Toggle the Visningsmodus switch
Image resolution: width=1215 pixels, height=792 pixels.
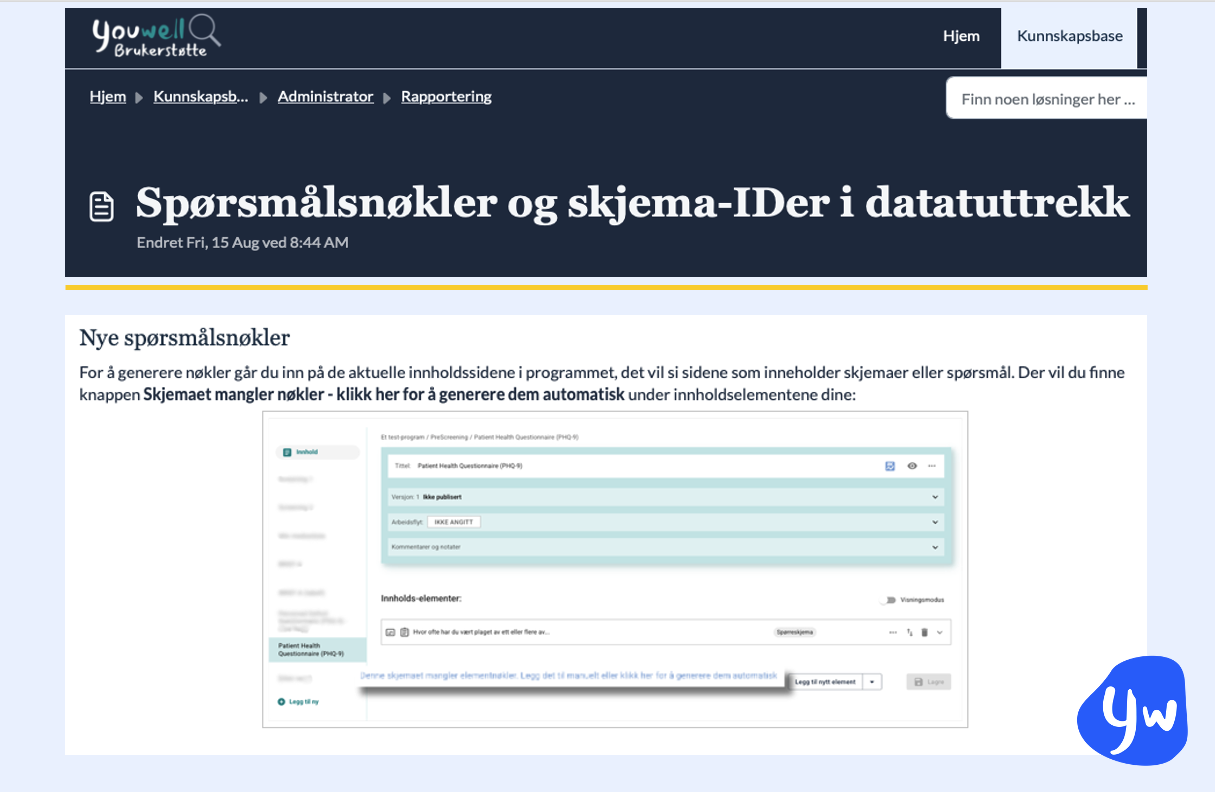[x=886, y=600]
